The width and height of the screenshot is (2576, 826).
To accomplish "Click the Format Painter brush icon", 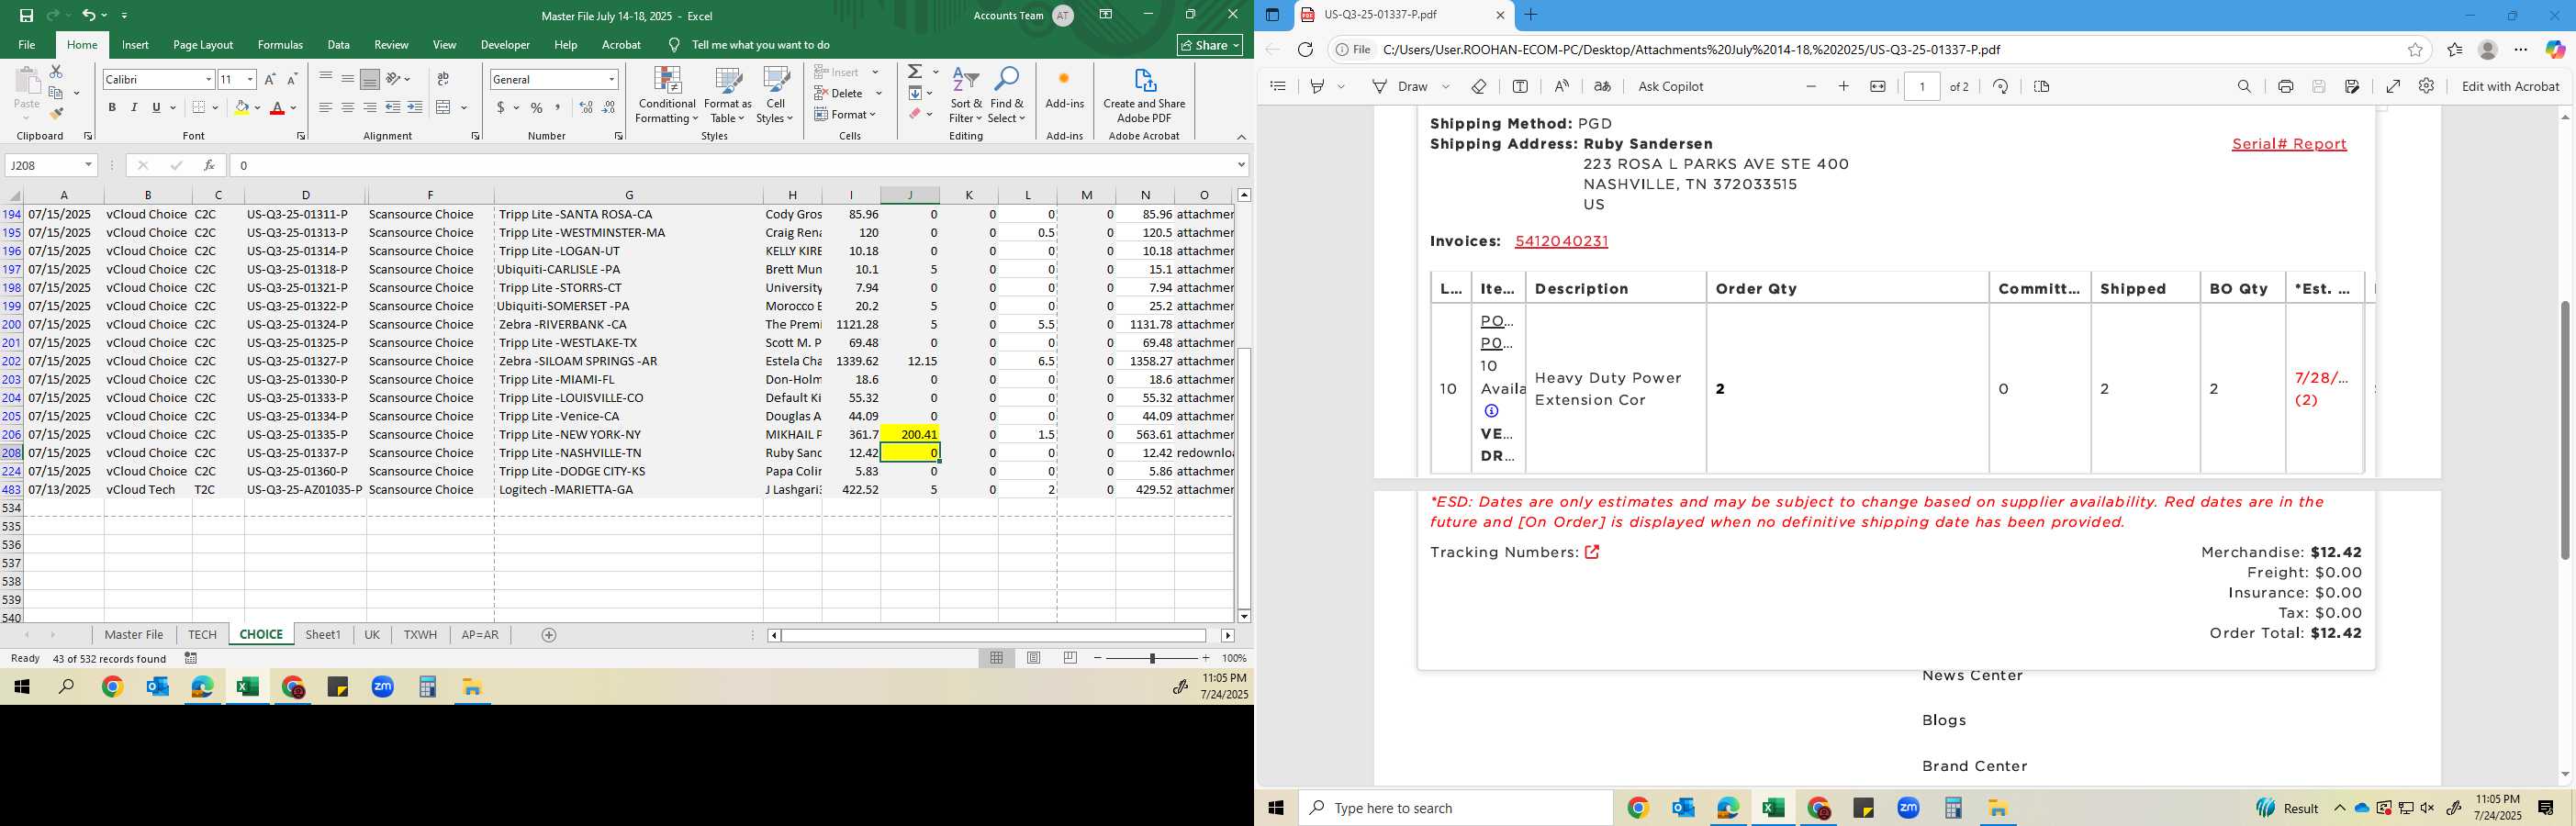I will [x=56, y=113].
